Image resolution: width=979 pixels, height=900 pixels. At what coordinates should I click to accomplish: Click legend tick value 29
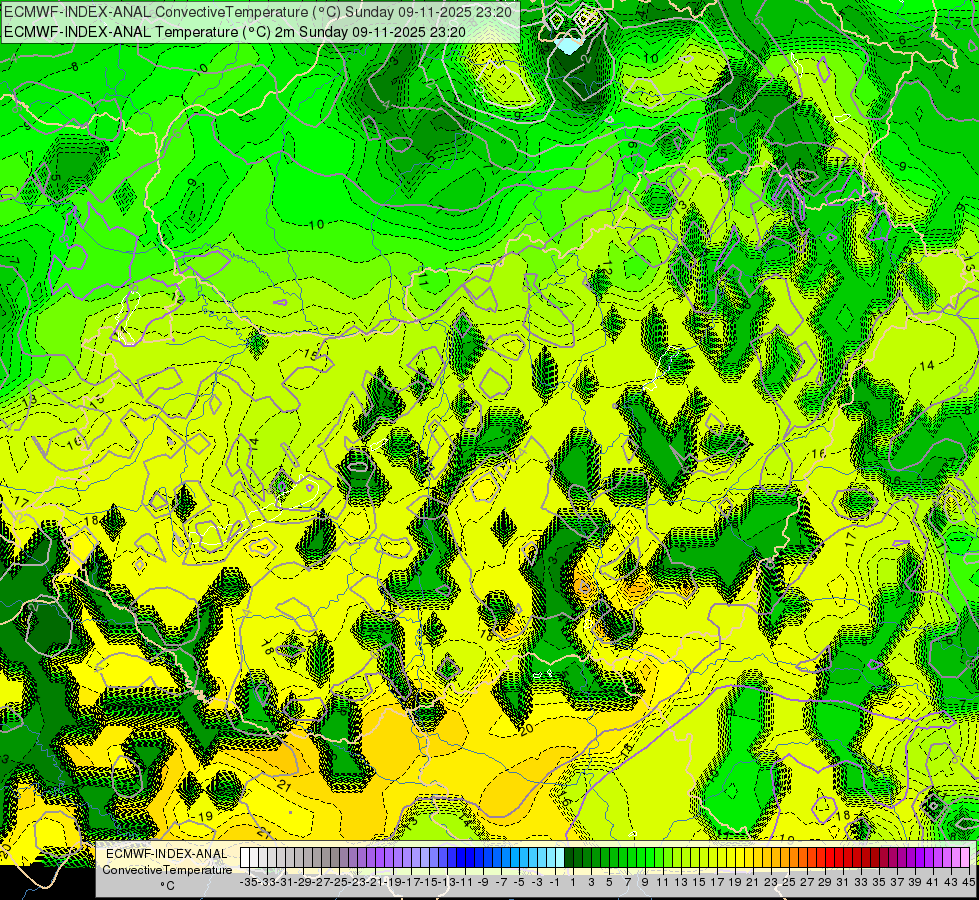click(x=825, y=882)
